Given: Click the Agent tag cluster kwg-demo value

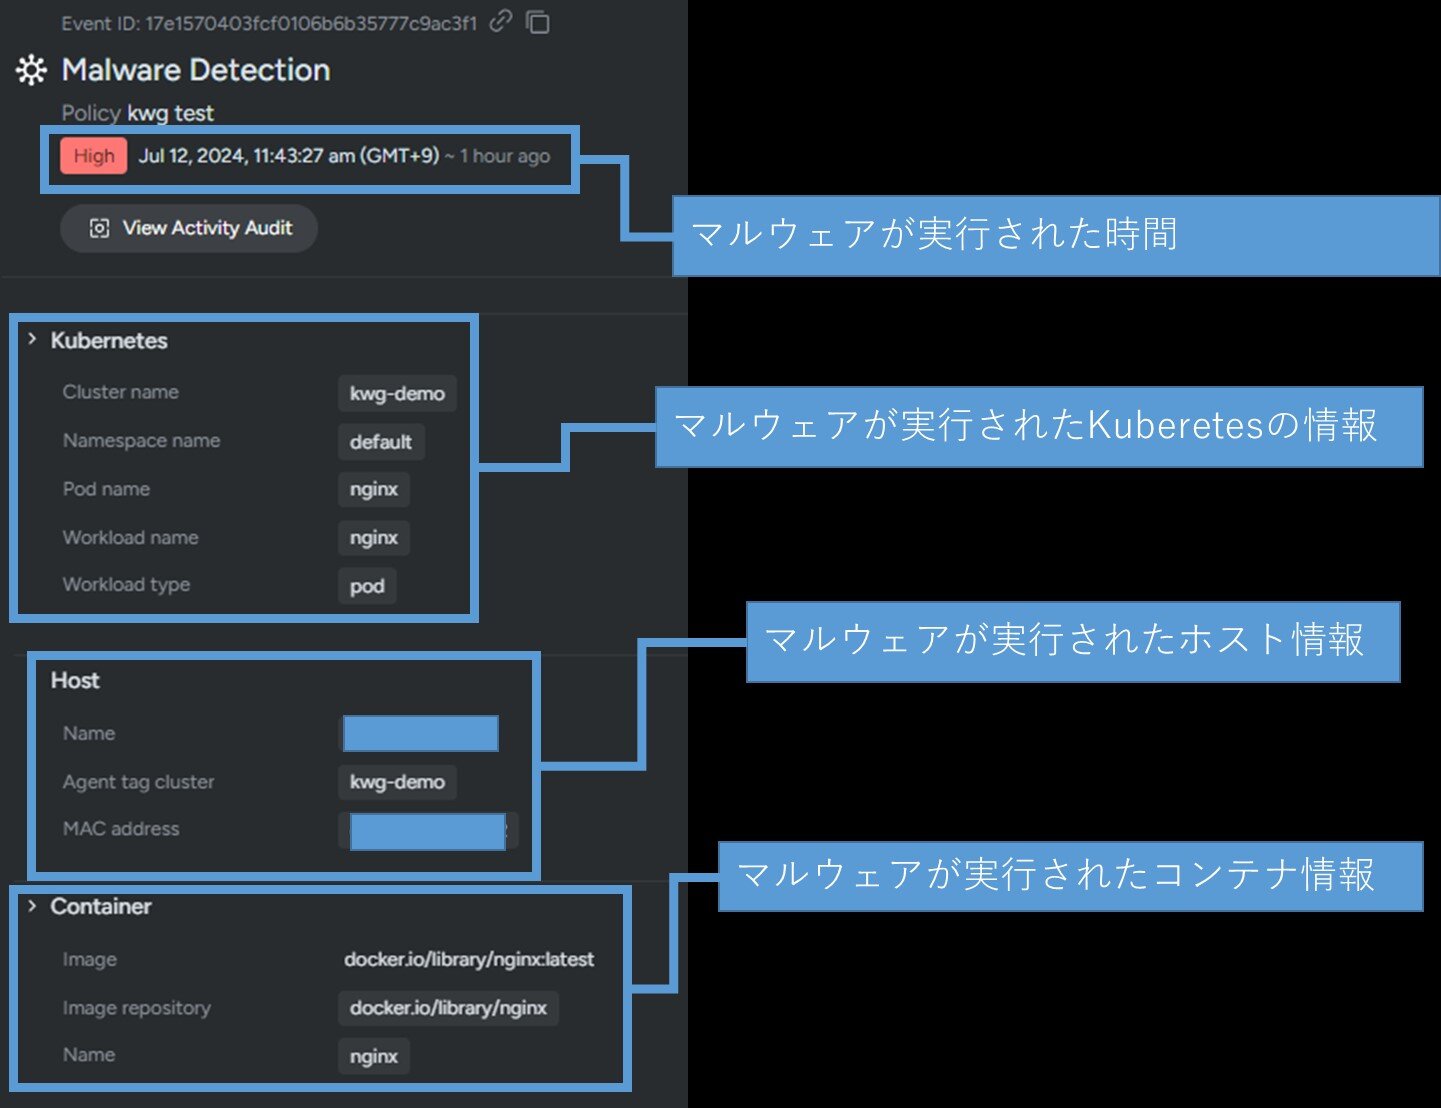Looking at the screenshot, I should tap(397, 782).
